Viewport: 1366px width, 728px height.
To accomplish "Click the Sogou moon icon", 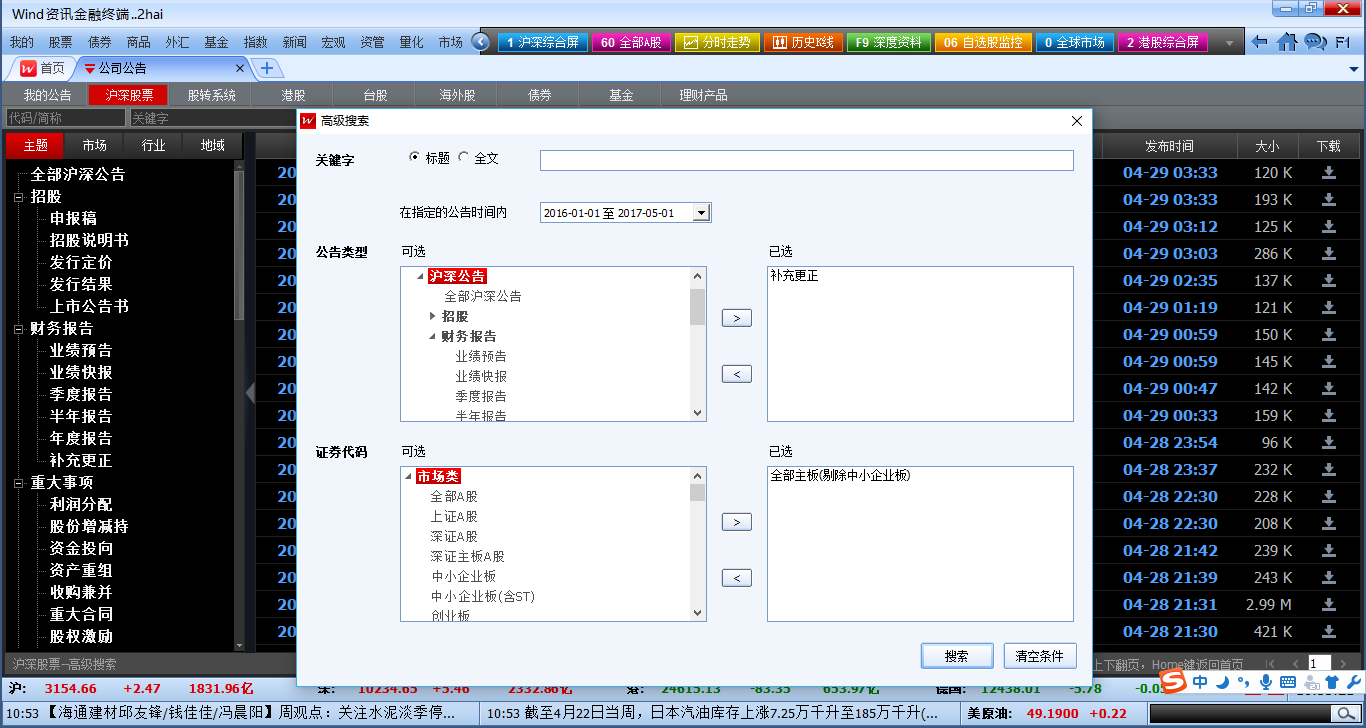I will tap(1222, 681).
